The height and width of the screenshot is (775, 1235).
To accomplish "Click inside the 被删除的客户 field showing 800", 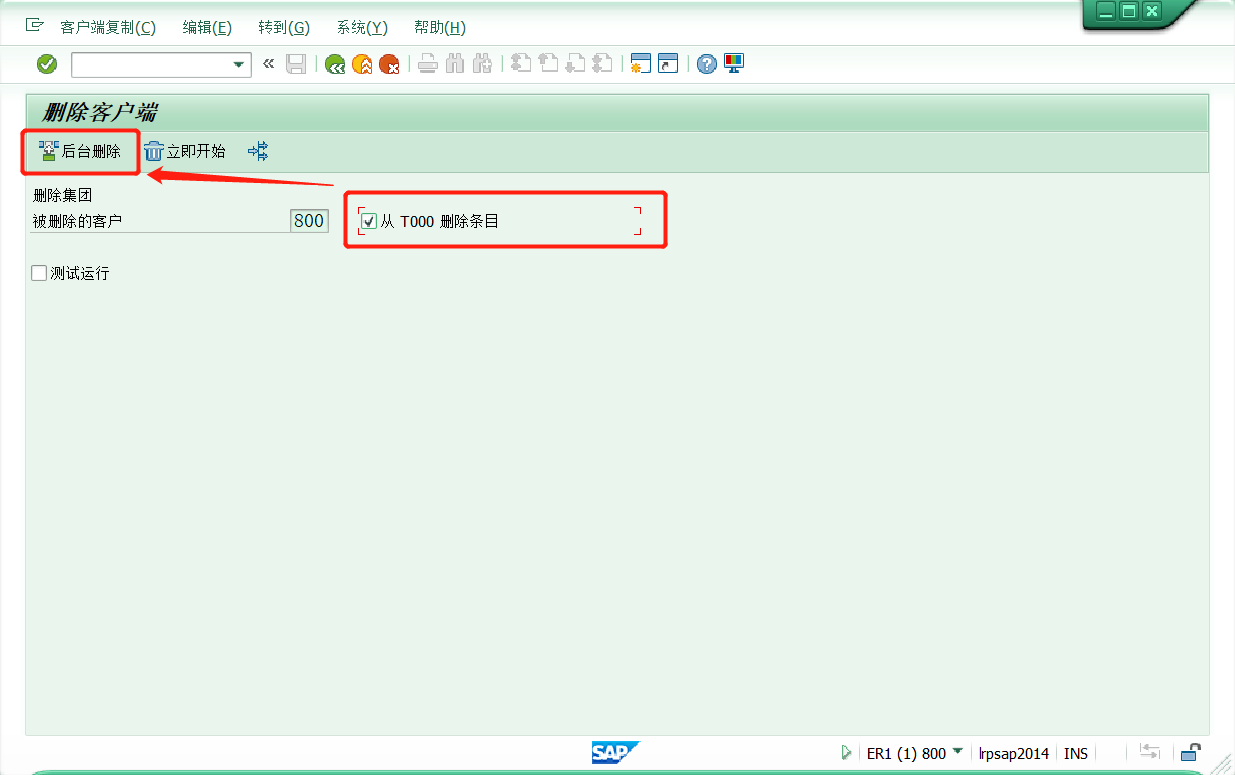I will [x=308, y=220].
